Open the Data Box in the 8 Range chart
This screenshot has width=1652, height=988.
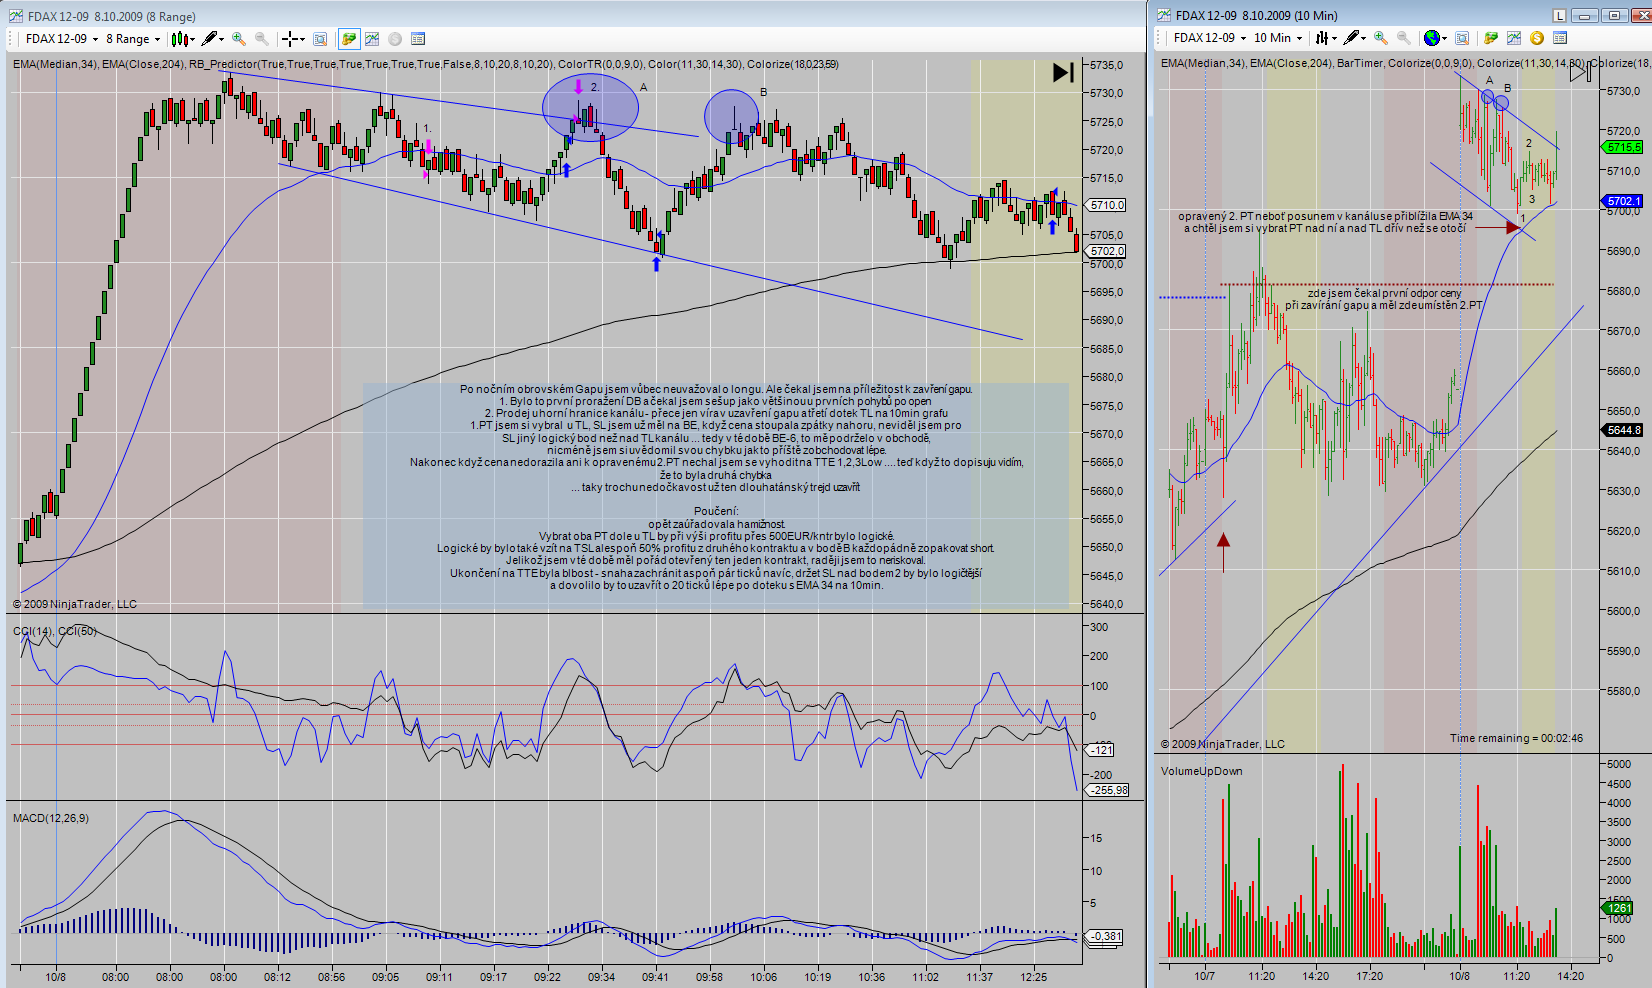pos(320,39)
